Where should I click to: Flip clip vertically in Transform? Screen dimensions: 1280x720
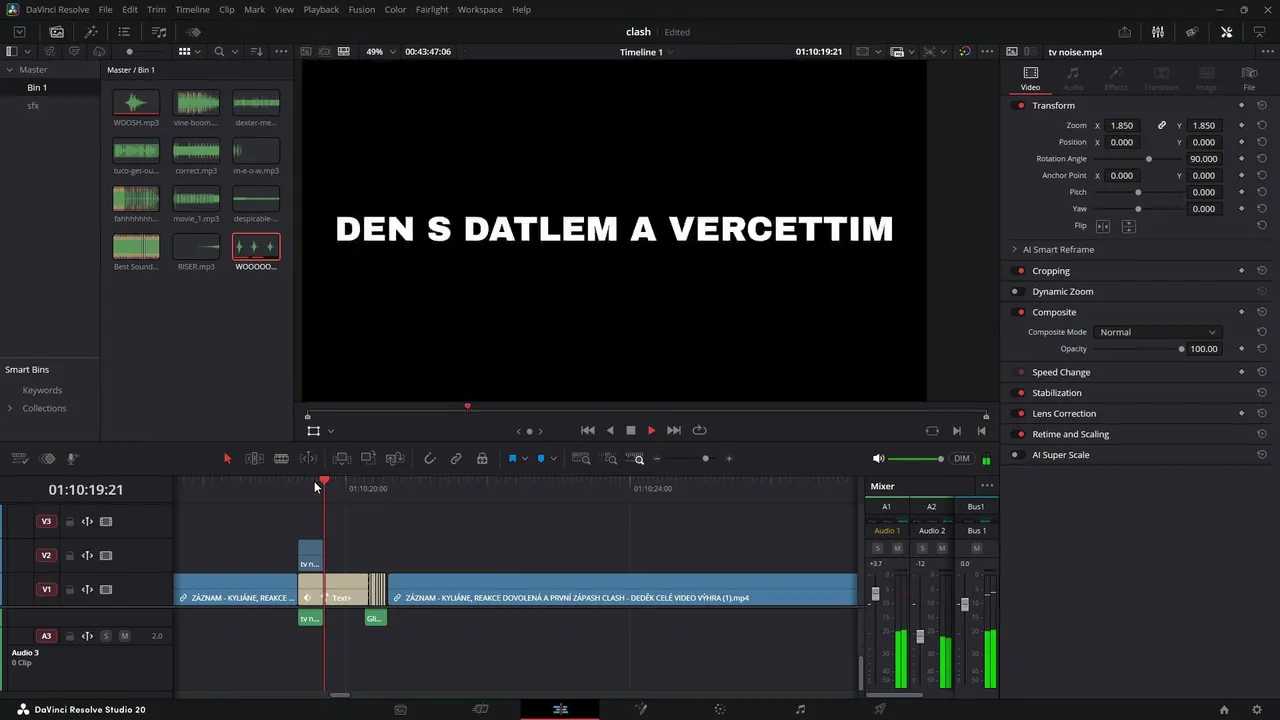pyautogui.click(x=1128, y=226)
